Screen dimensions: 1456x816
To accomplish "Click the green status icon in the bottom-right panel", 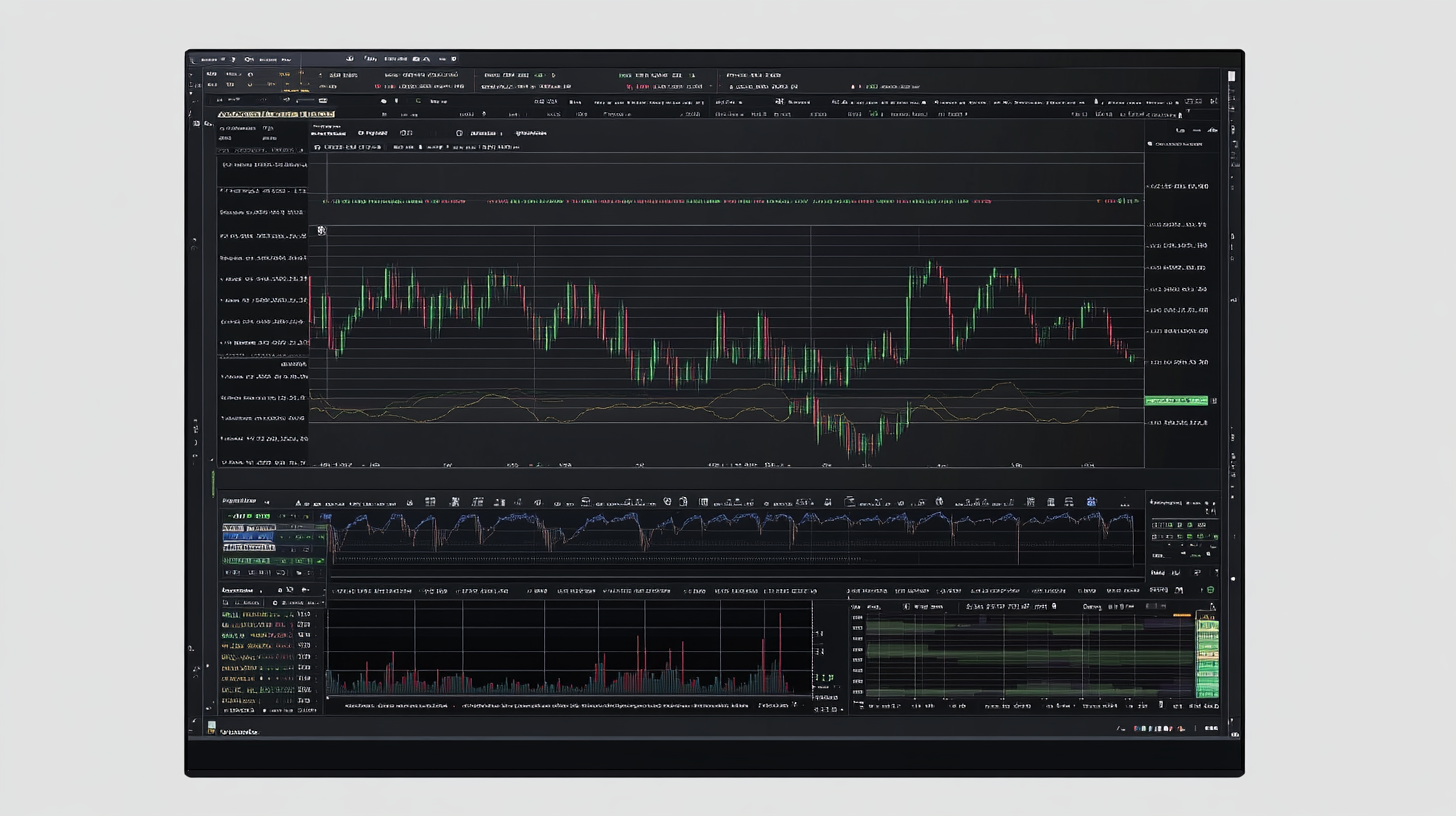I will 1211,590.
